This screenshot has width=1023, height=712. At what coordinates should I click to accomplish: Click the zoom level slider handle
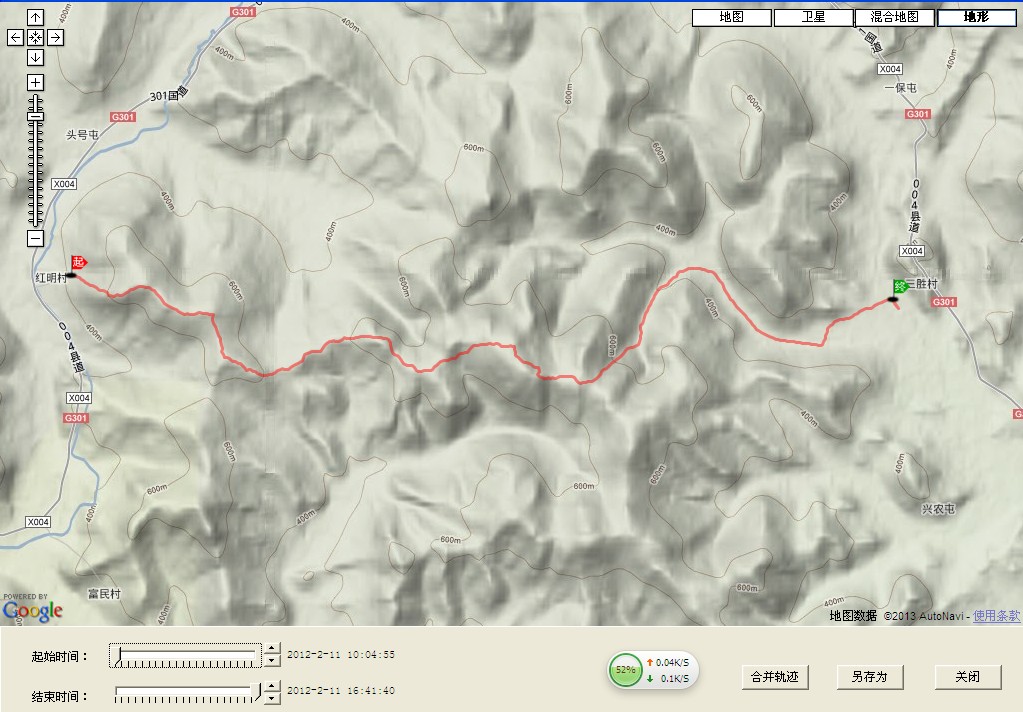(35, 117)
